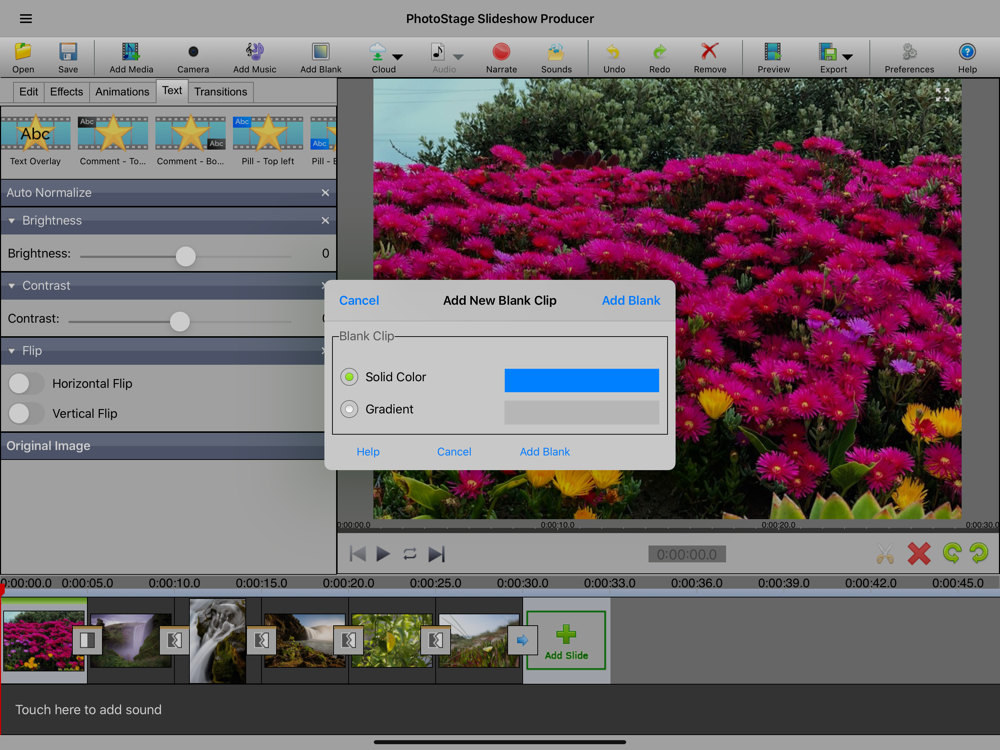This screenshot has height=750, width=1000.
Task: Rotate clip clockwise green arrow
Action: 979,553
